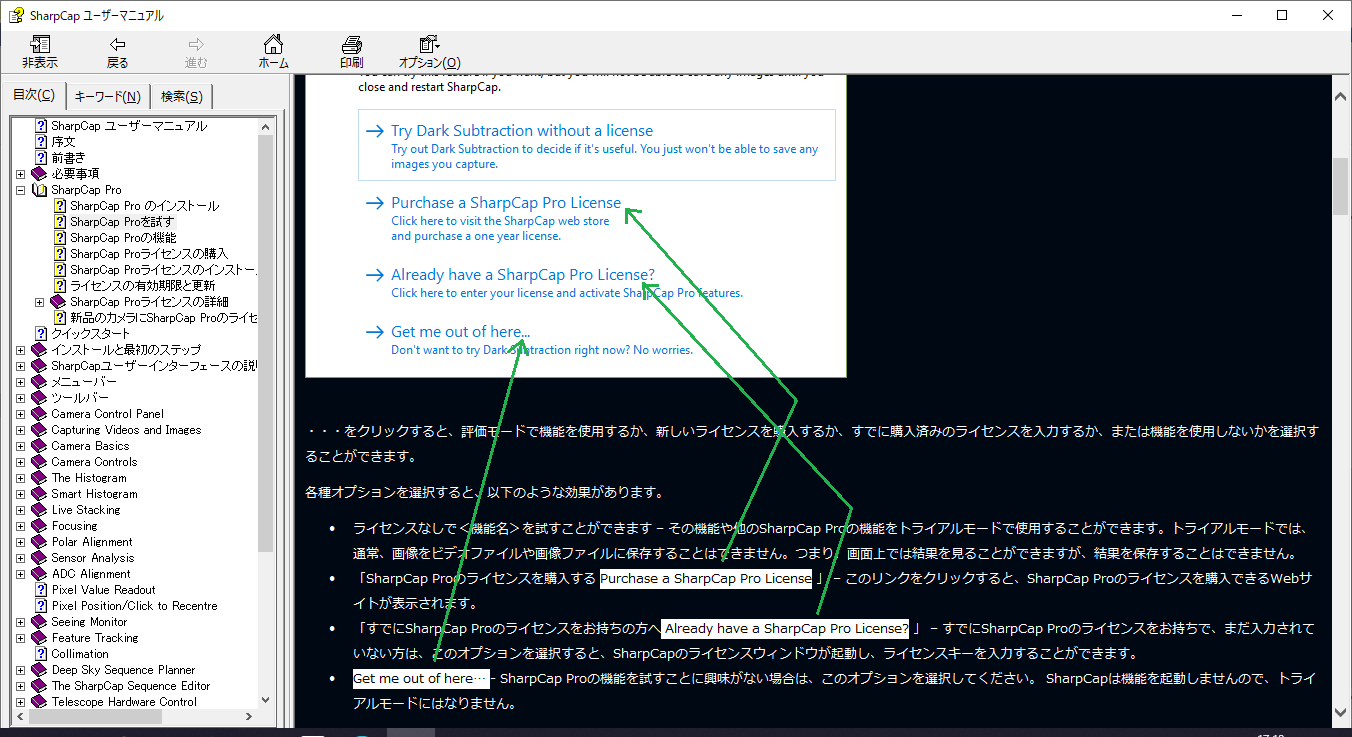Open SharpCap Proライセンスの購入 topic
Image resolution: width=1352 pixels, height=737 pixels.
coord(149,254)
